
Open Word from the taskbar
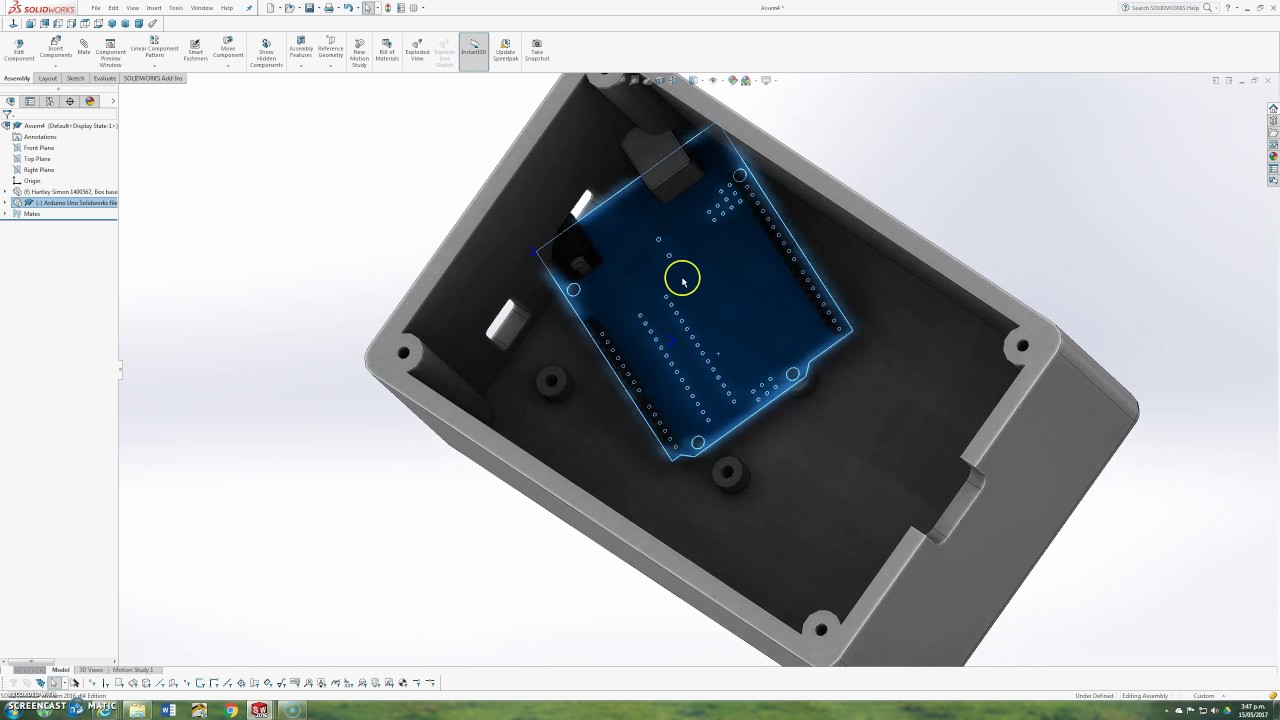tap(168, 710)
